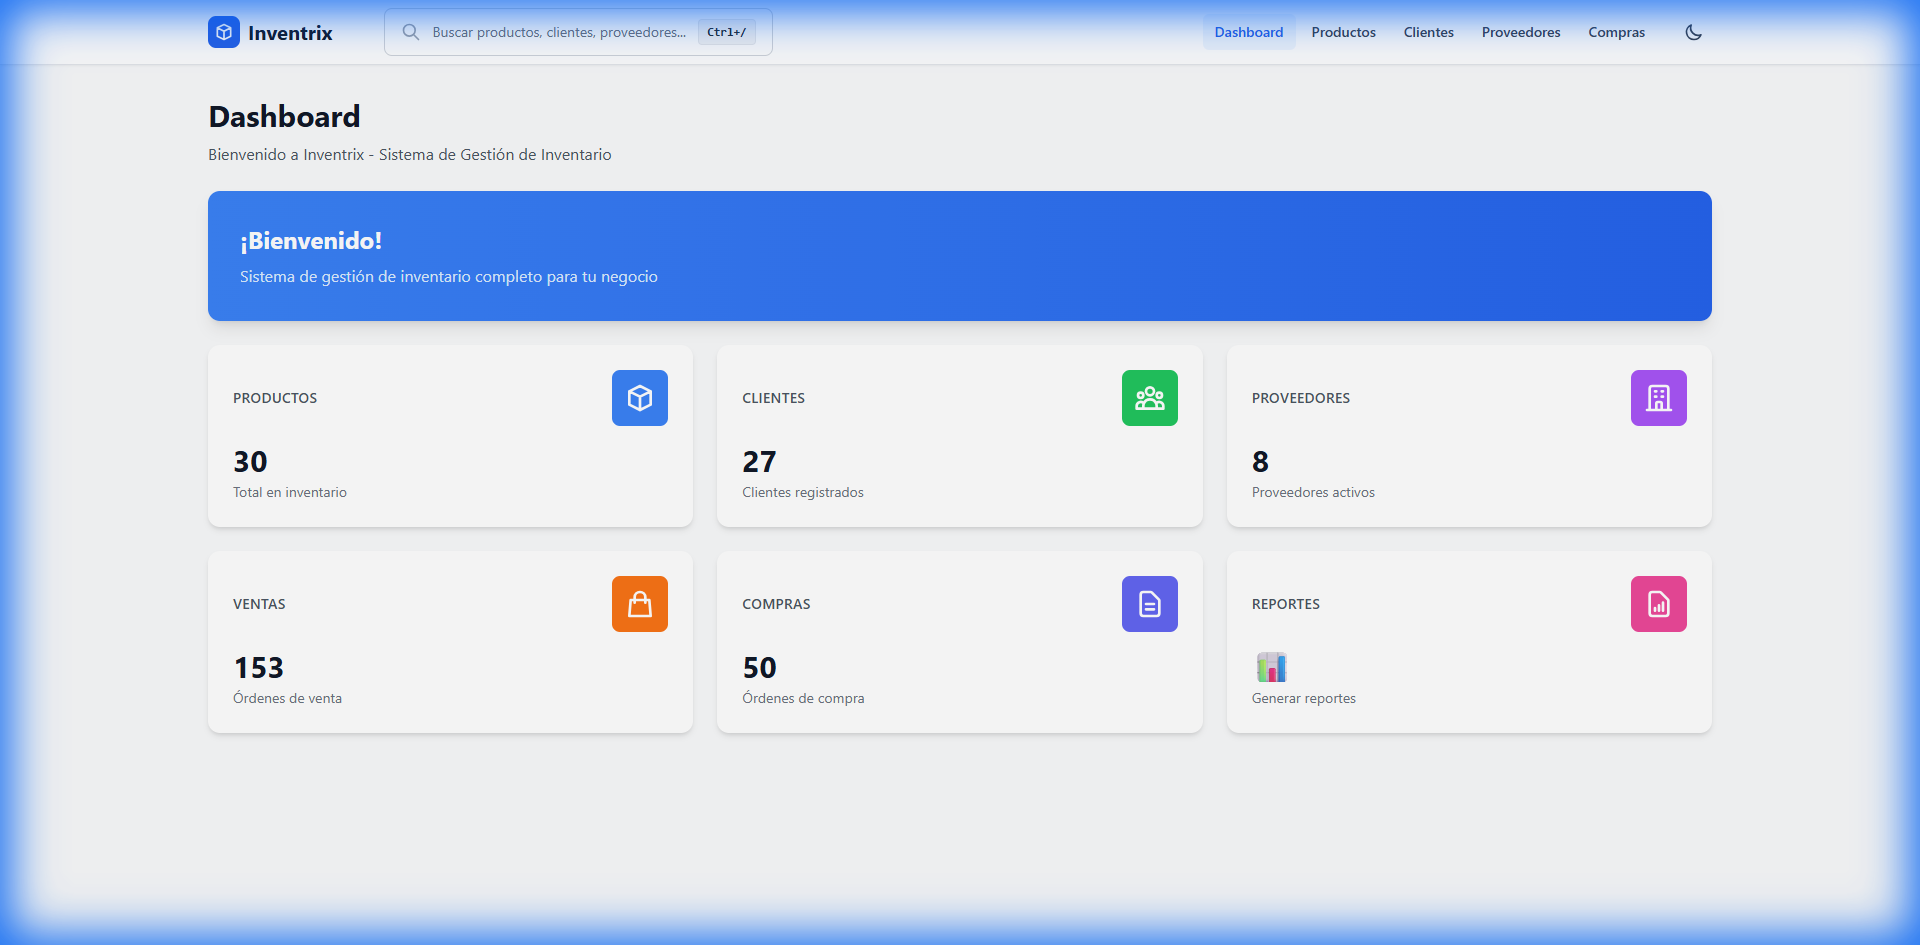Image resolution: width=1920 pixels, height=945 pixels.
Task: Click the bar chart graphic in Reportes card
Action: (1271, 666)
